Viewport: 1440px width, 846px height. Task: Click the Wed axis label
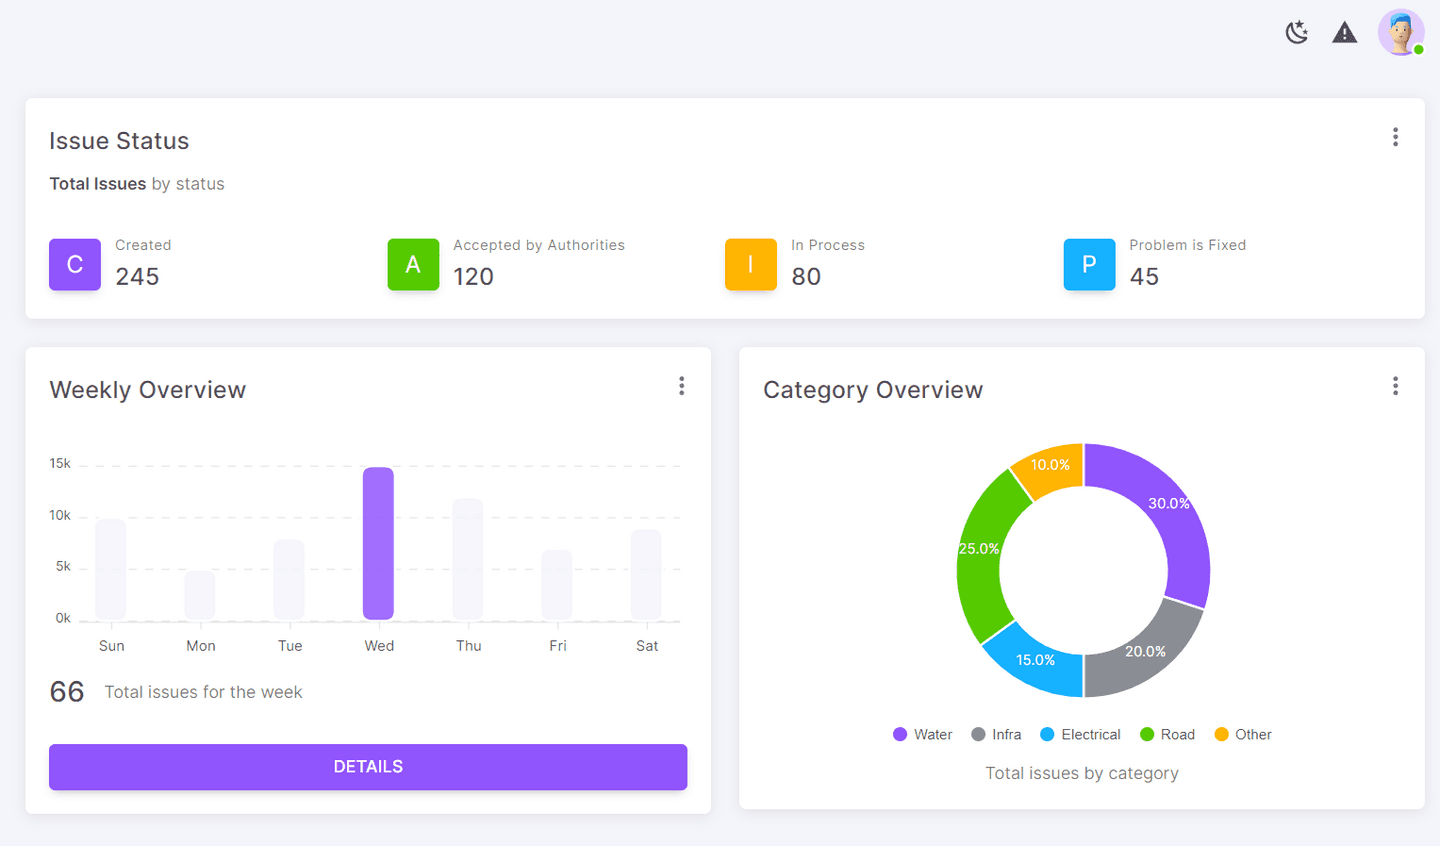pyautogui.click(x=379, y=646)
